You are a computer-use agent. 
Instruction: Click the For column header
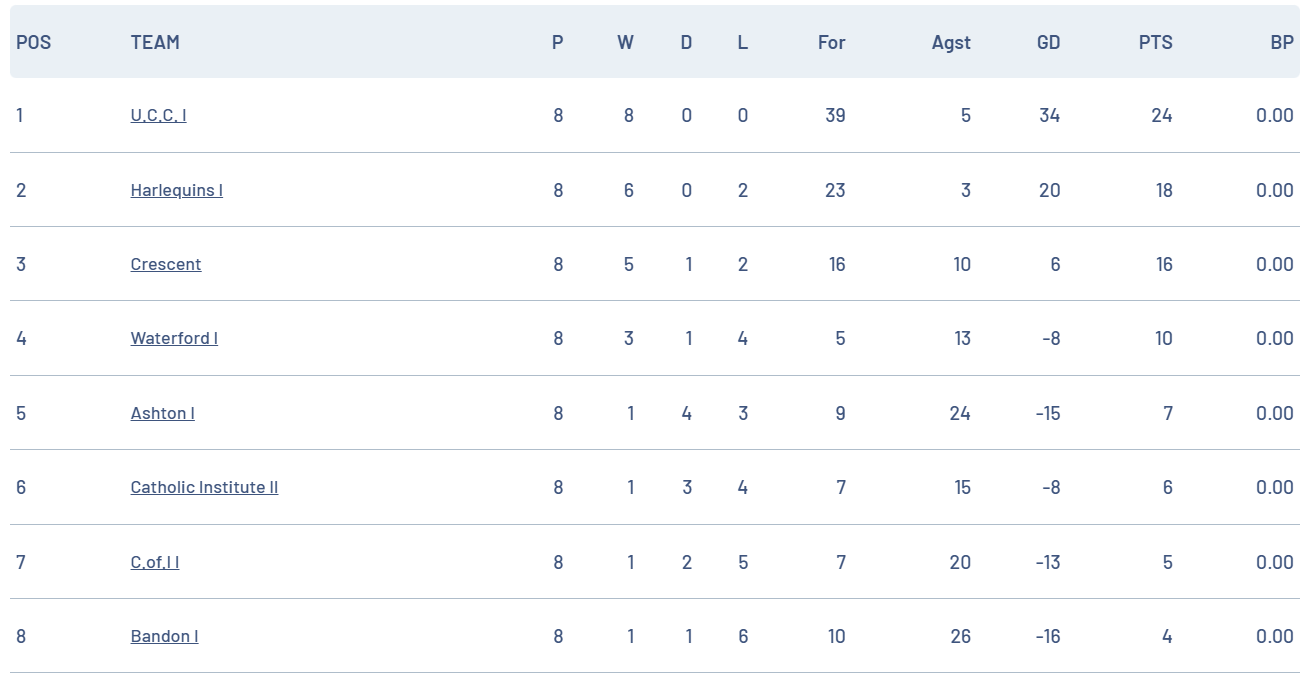tap(831, 42)
